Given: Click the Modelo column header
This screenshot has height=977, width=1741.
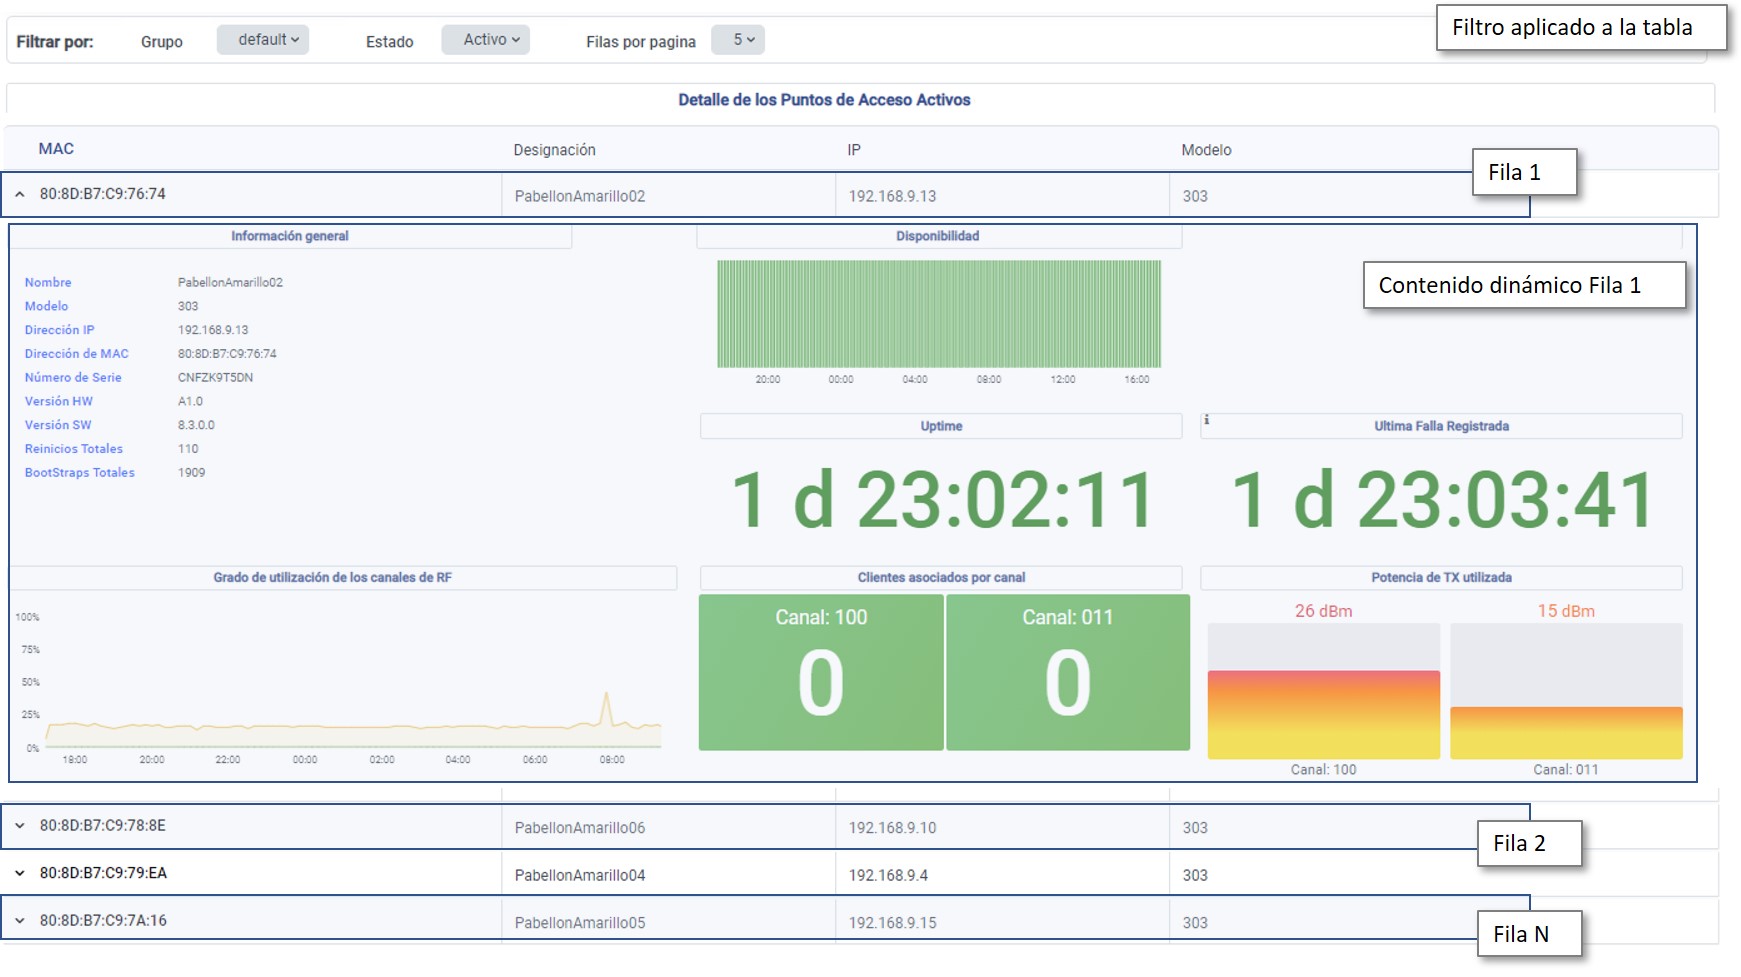Looking at the screenshot, I should [x=1206, y=150].
